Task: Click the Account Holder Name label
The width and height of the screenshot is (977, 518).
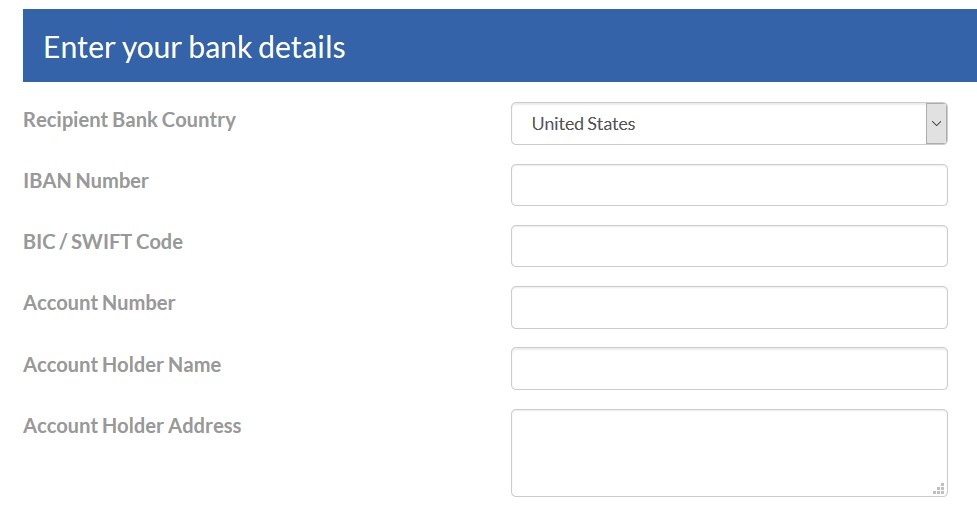Action: 122,365
